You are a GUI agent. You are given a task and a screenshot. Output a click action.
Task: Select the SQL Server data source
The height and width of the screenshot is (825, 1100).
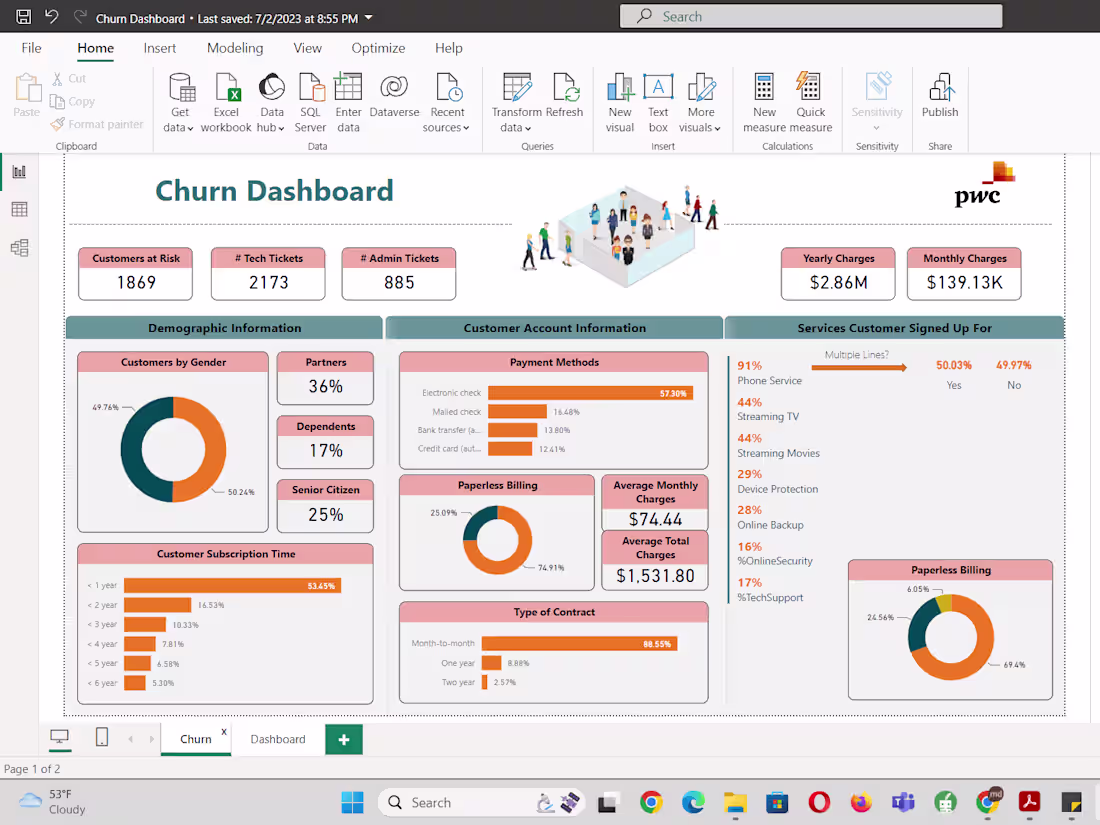310,100
